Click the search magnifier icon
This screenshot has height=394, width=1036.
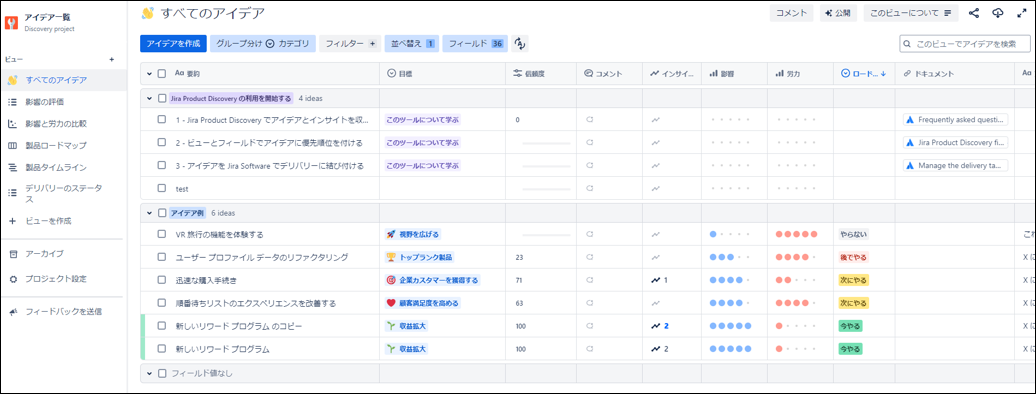point(908,44)
